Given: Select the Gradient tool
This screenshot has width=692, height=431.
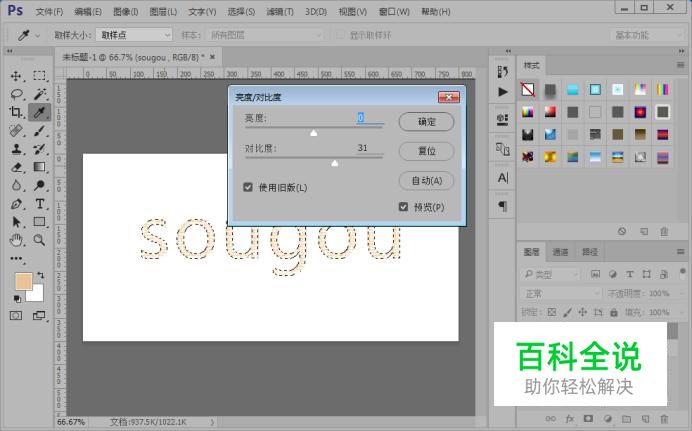Looking at the screenshot, I should [x=39, y=167].
